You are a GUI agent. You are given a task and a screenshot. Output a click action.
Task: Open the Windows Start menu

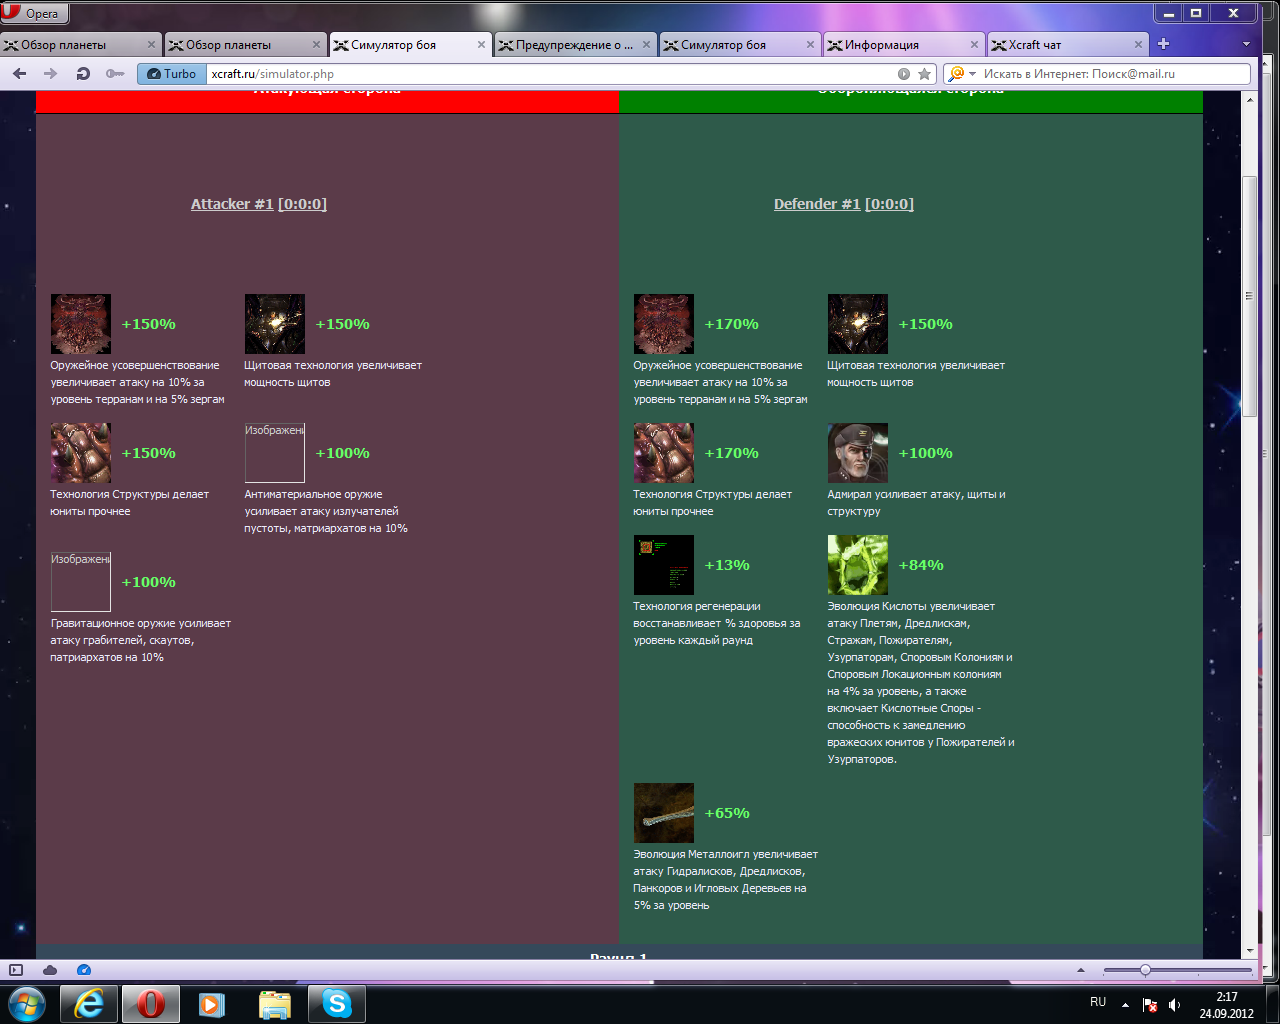tap(27, 1004)
